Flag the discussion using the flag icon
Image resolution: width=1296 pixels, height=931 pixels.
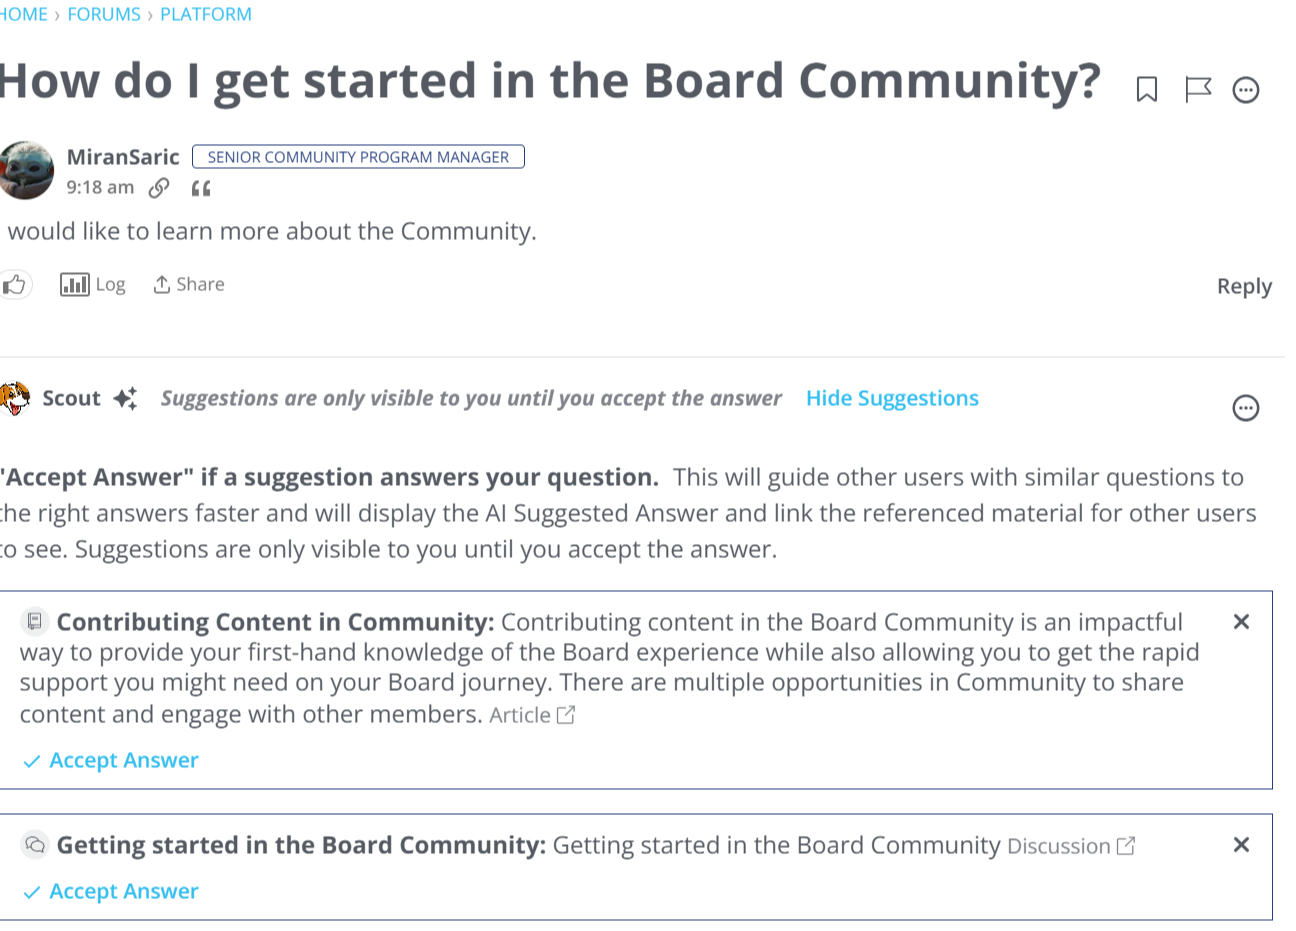(1197, 90)
